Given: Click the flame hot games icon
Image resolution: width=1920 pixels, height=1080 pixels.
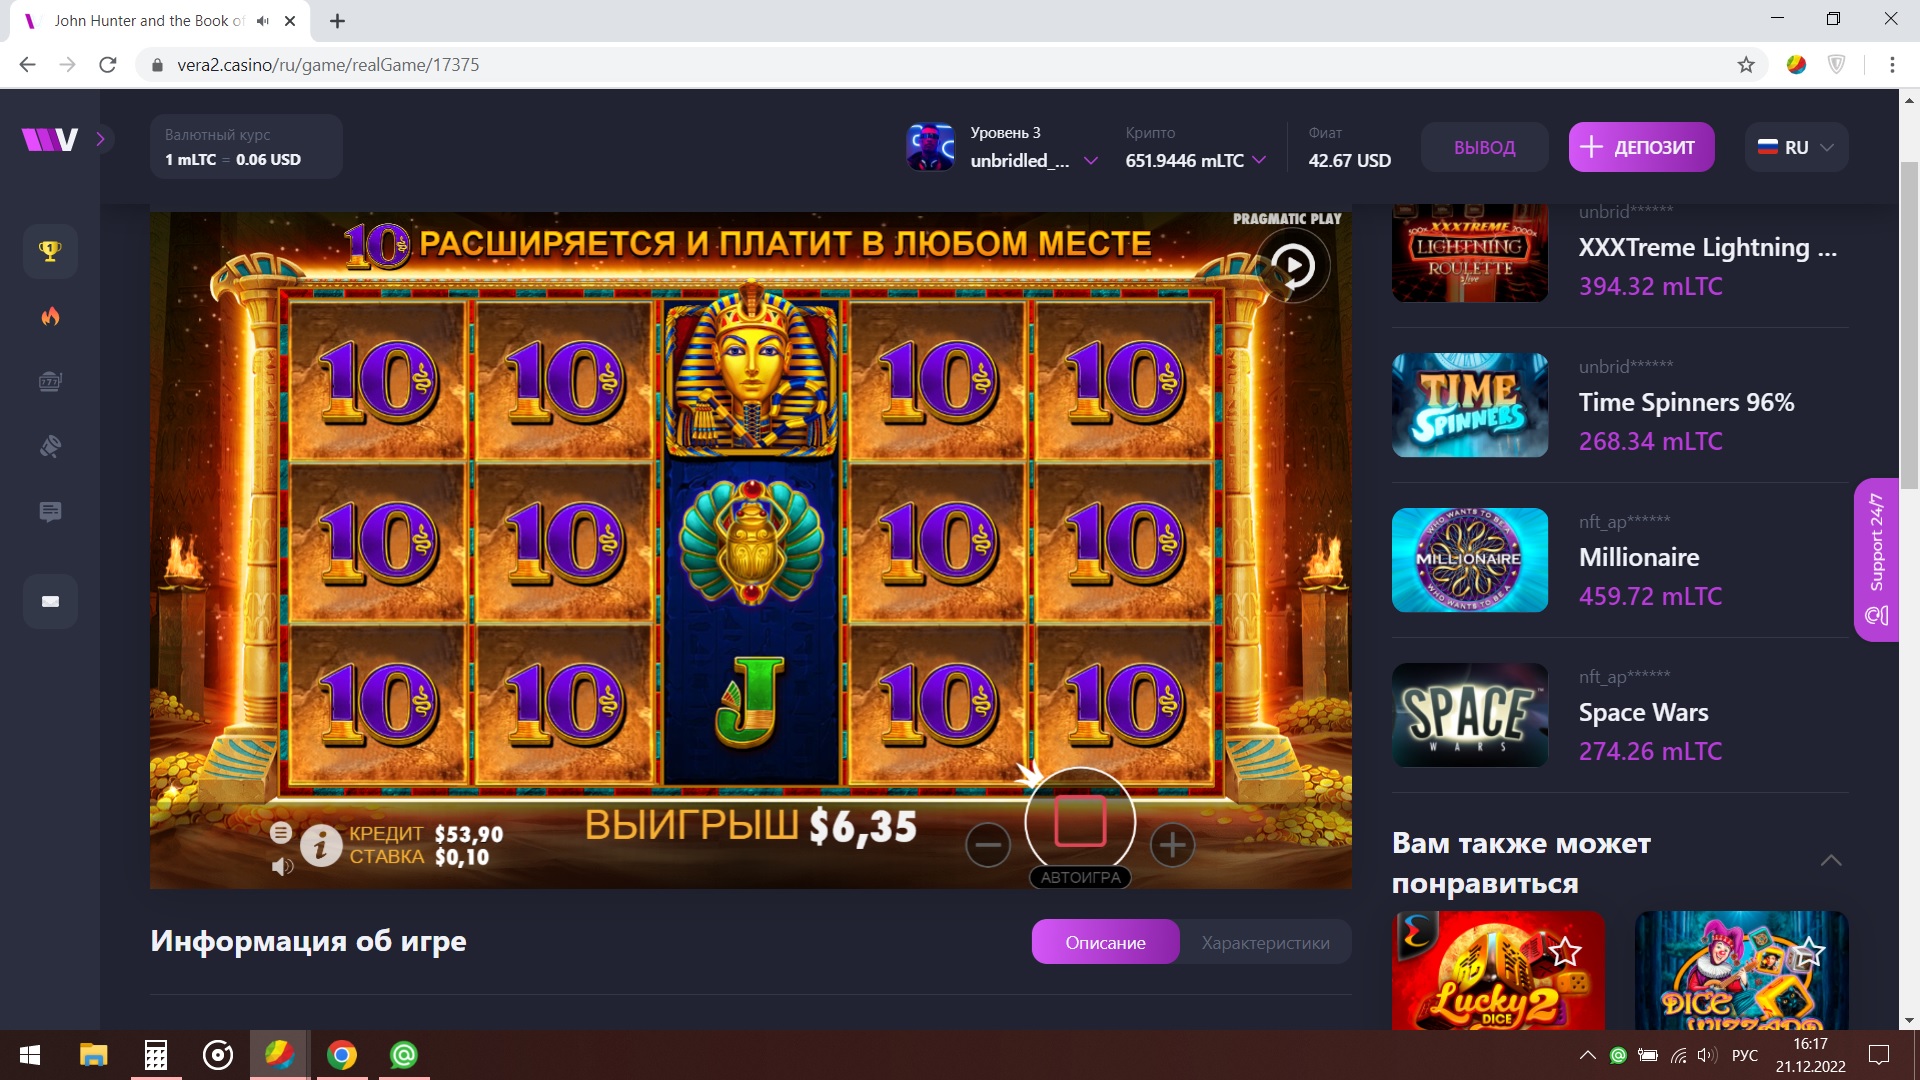Looking at the screenshot, I should pos(50,316).
